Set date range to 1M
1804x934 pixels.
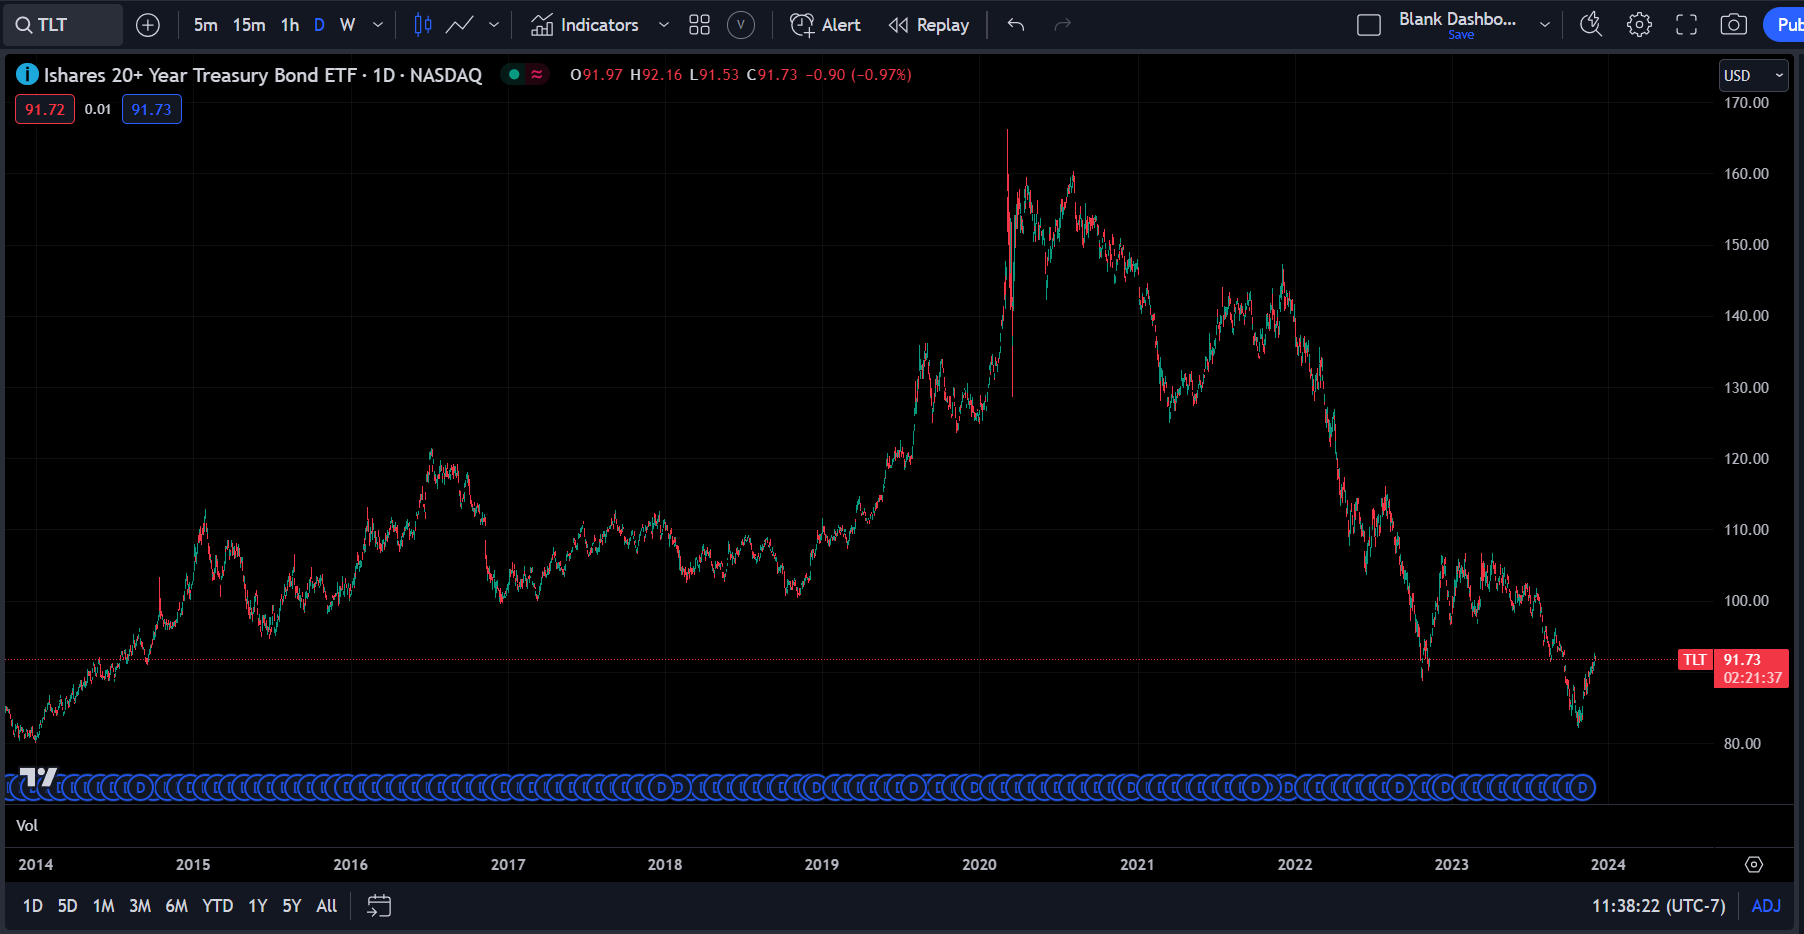click(x=103, y=906)
